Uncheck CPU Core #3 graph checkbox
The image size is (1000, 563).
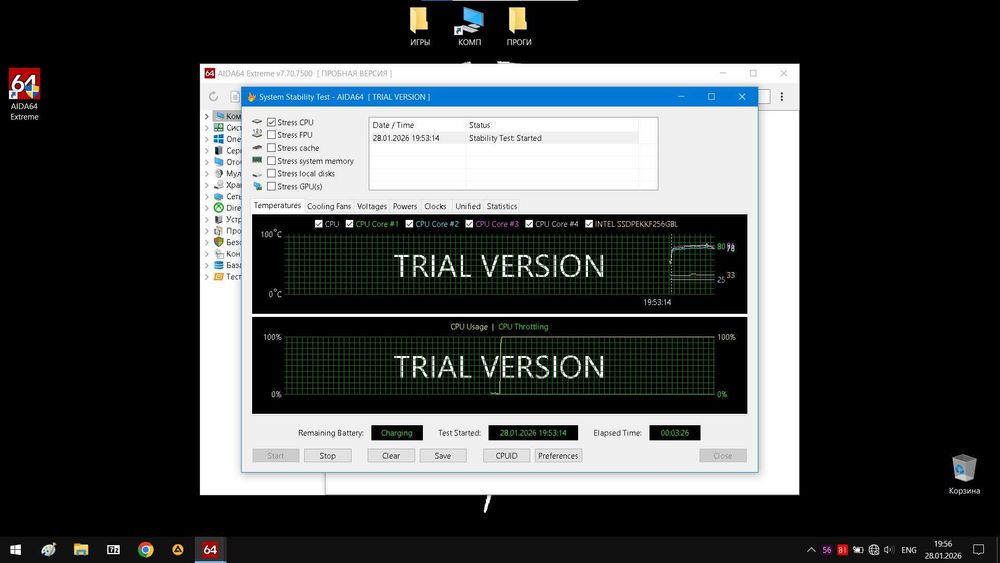click(469, 224)
